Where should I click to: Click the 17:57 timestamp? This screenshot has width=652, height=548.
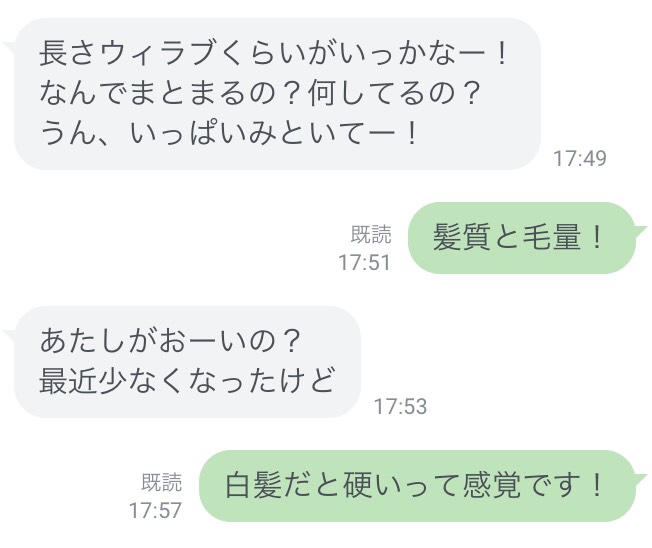155,510
